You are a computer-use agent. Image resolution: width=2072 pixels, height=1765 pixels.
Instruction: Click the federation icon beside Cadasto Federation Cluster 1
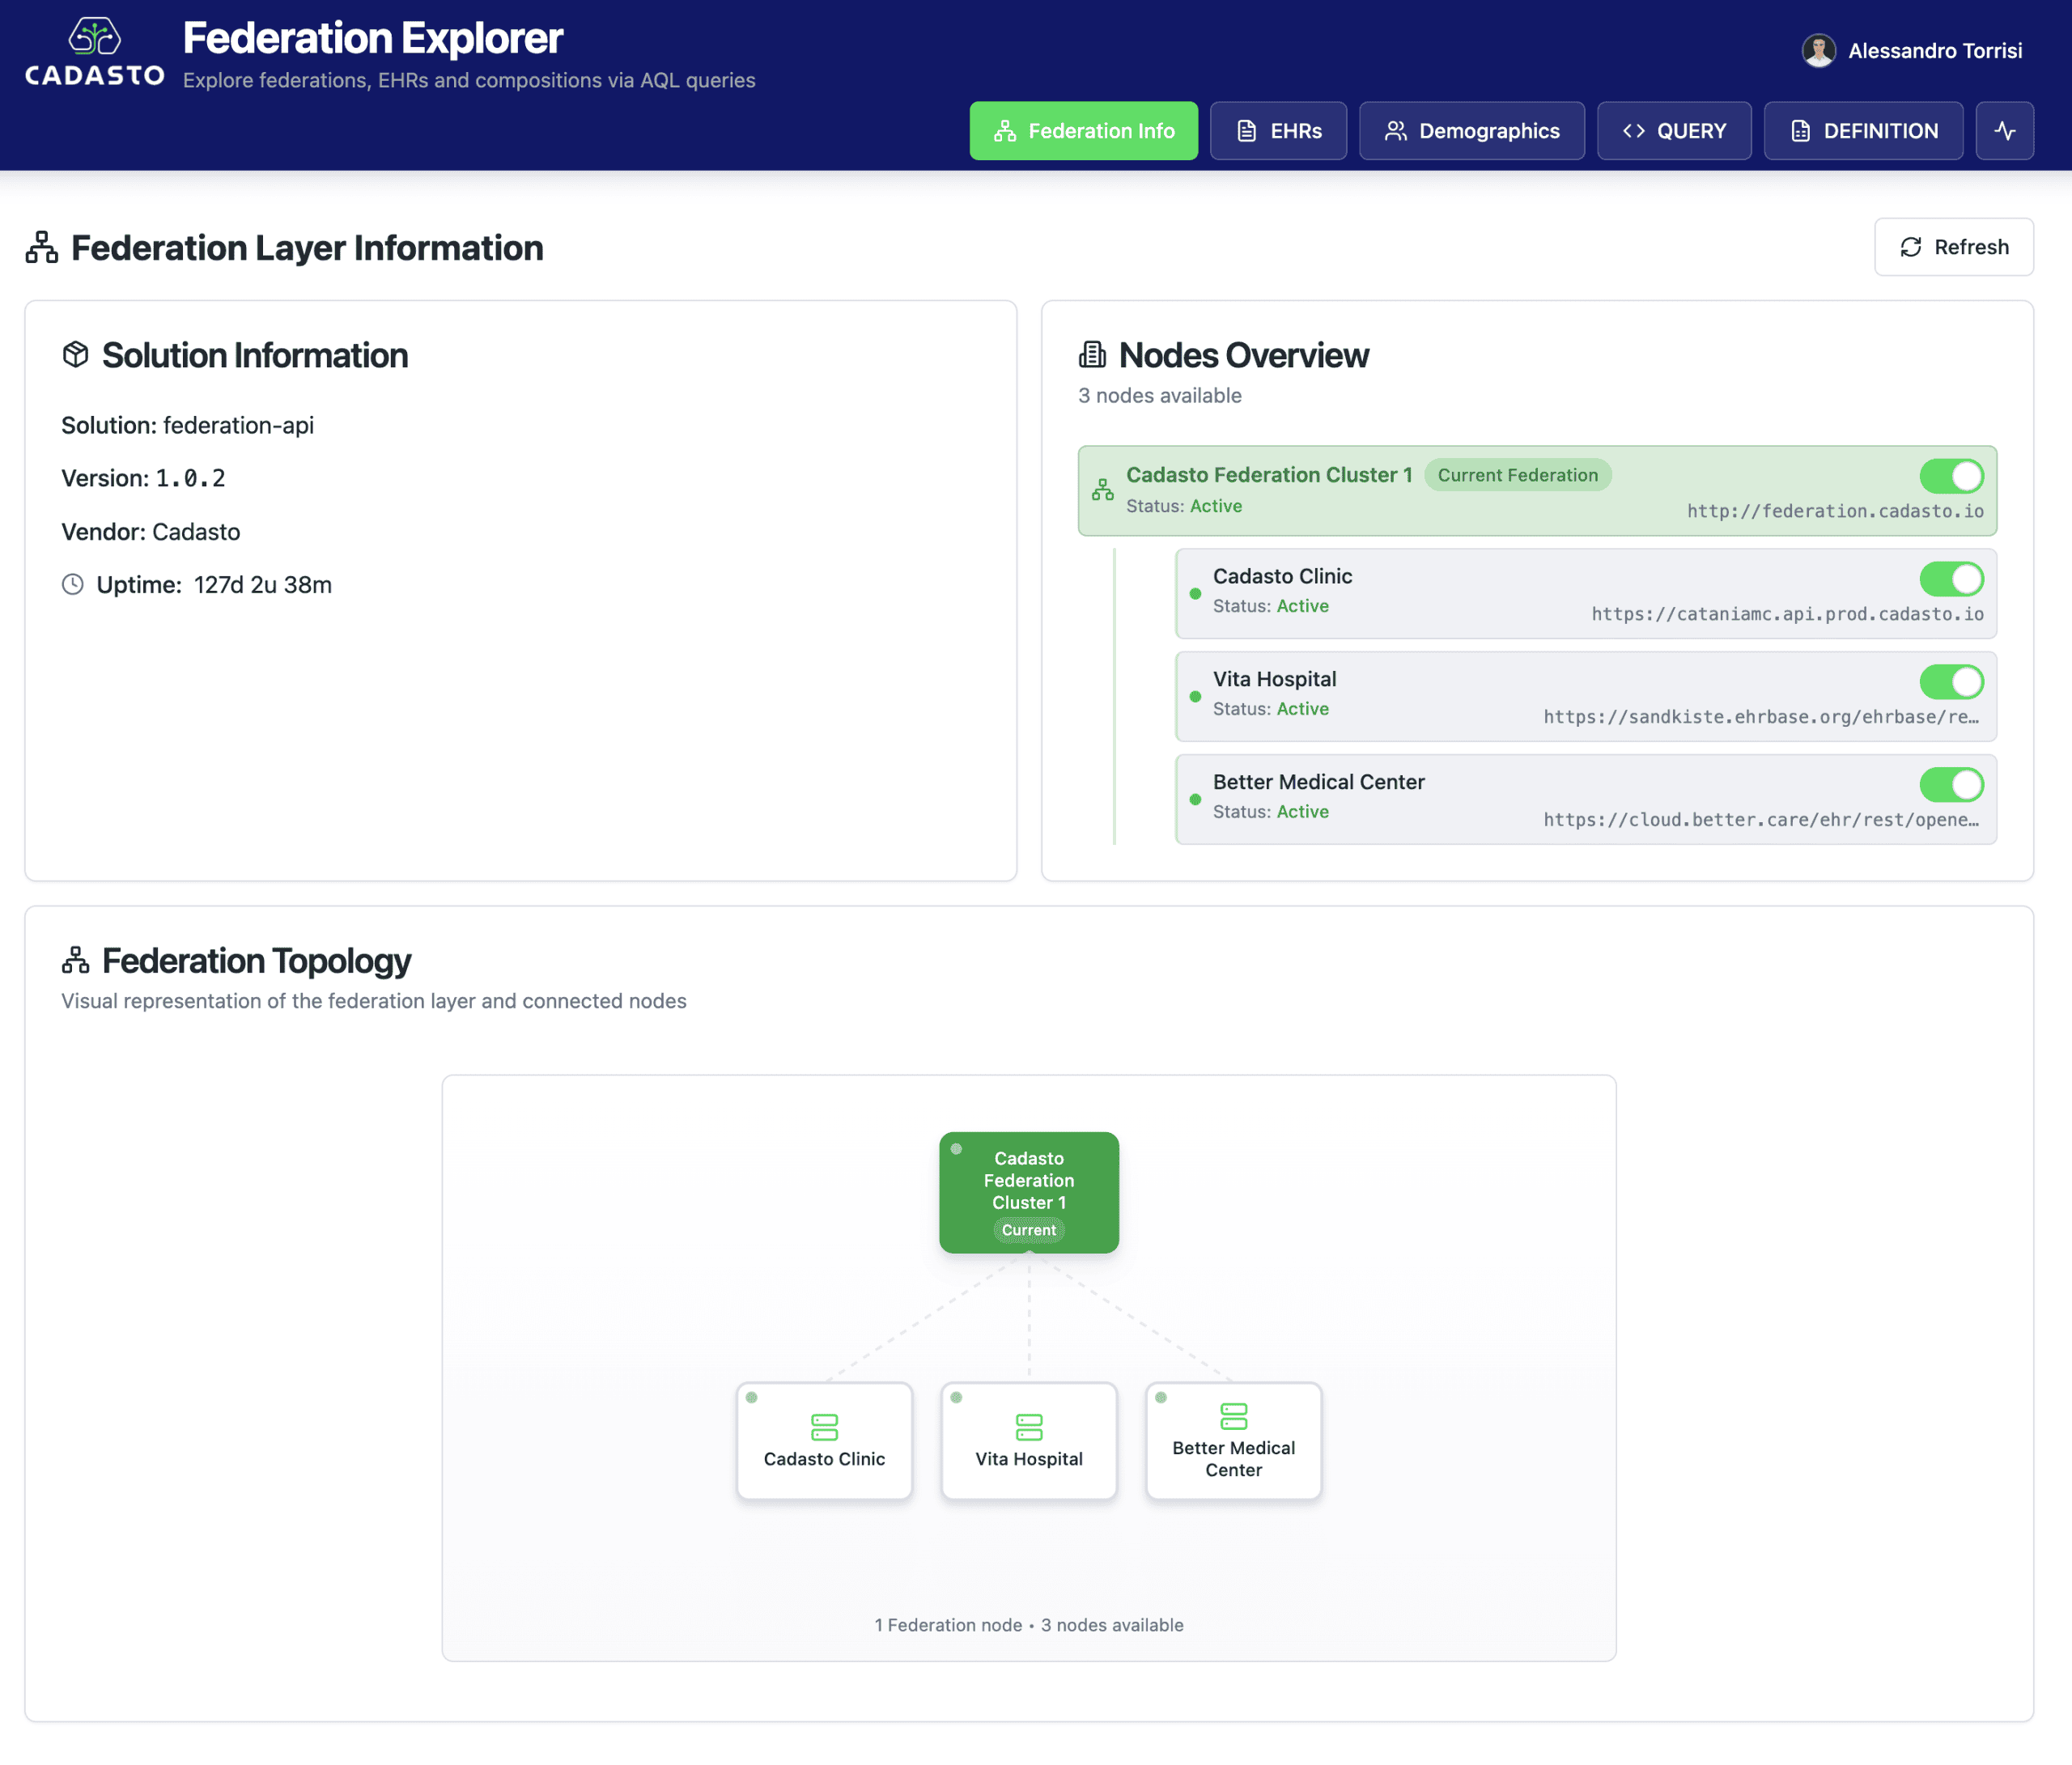(1102, 490)
